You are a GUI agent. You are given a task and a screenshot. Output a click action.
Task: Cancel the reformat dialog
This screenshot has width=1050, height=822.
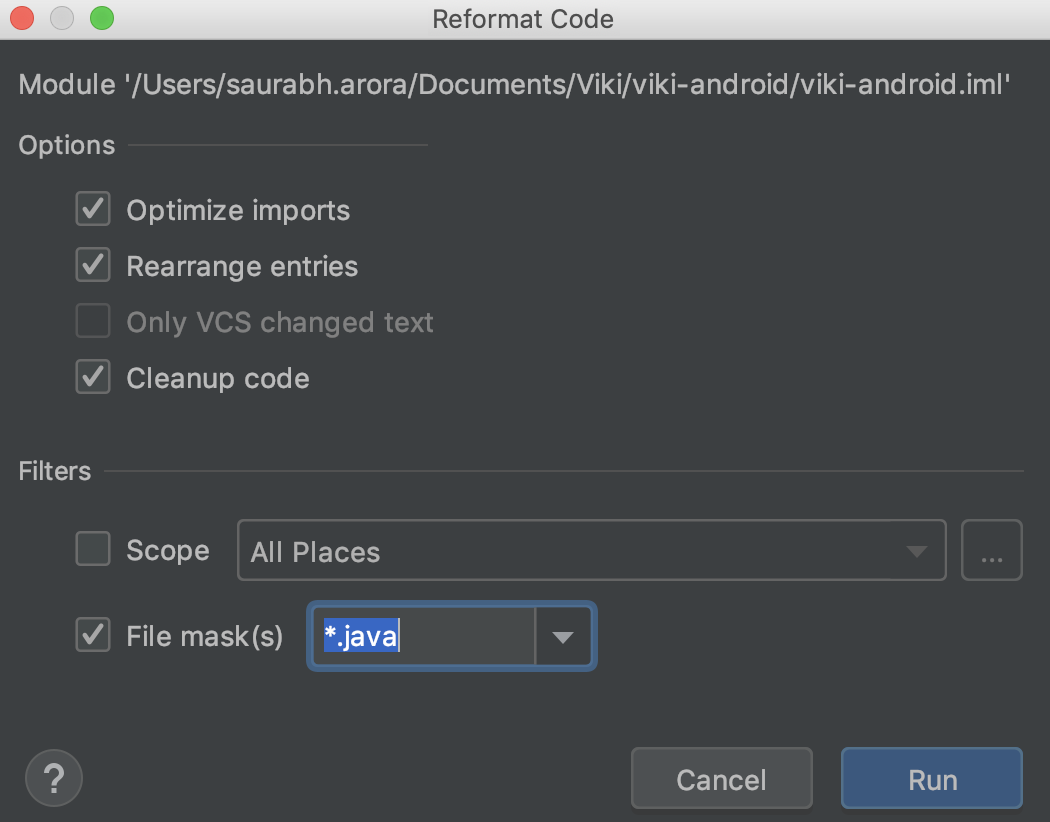721,778
